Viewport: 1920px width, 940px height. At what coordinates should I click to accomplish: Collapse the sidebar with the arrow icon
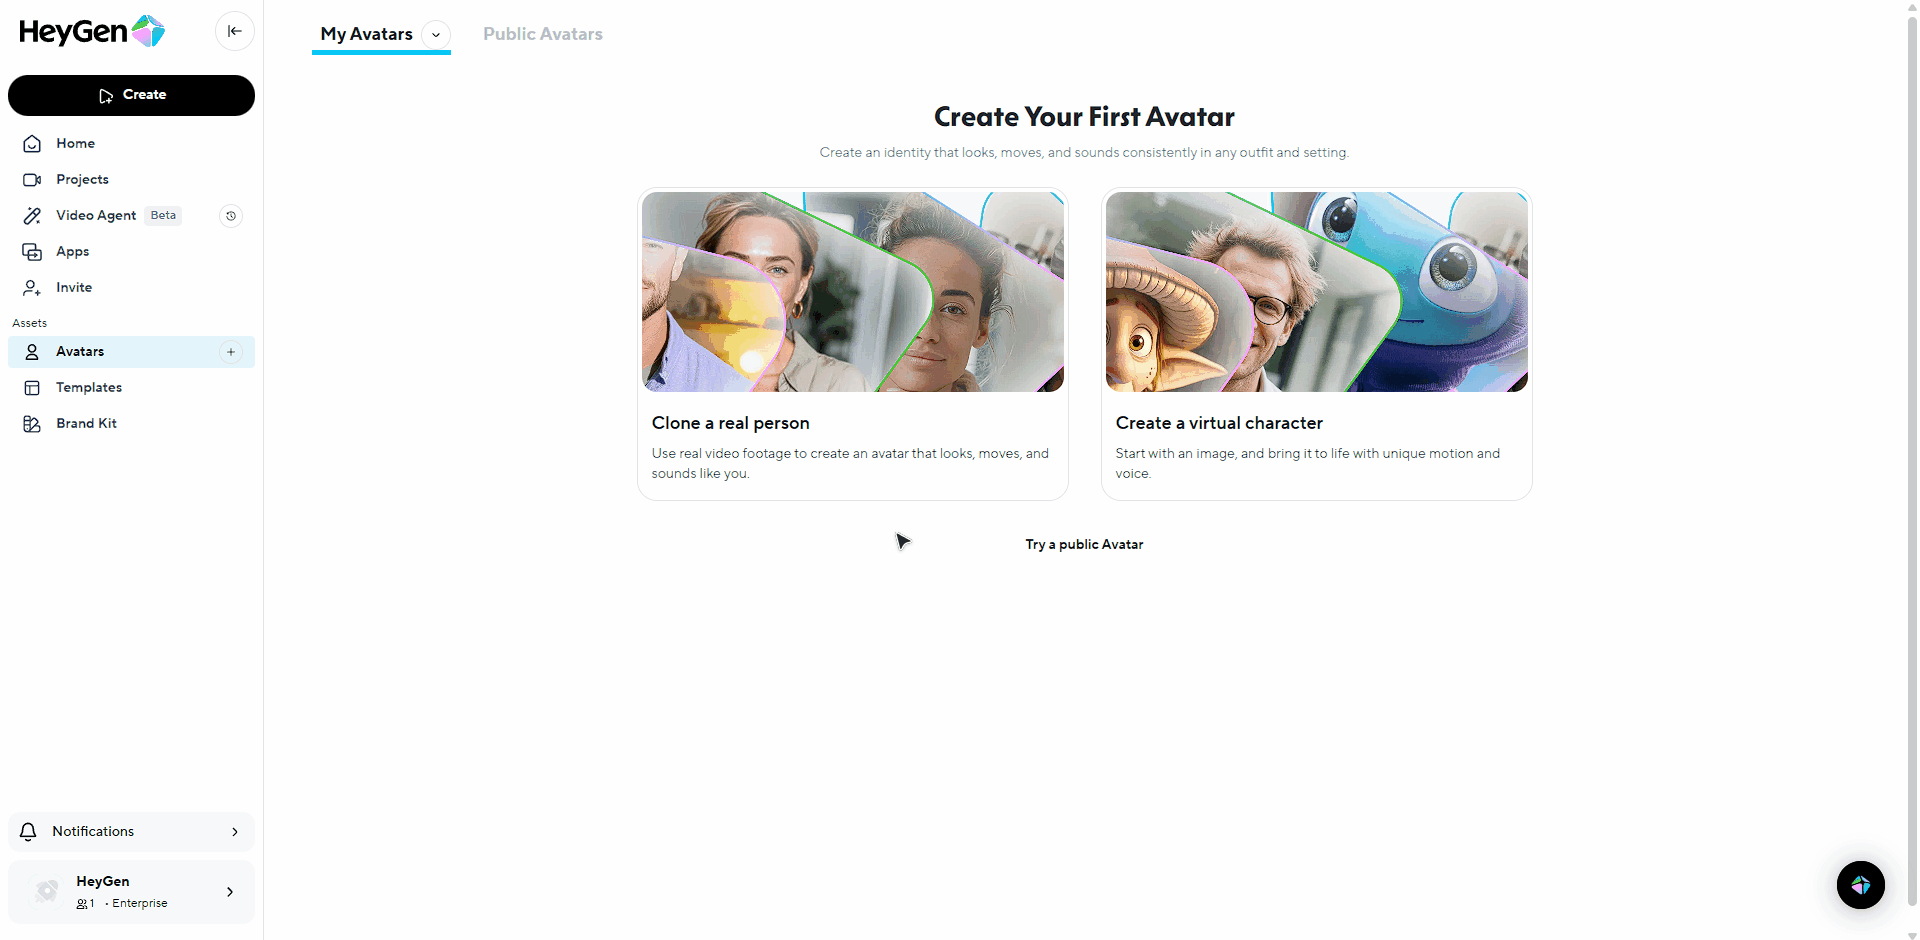(x=235, y=31)
